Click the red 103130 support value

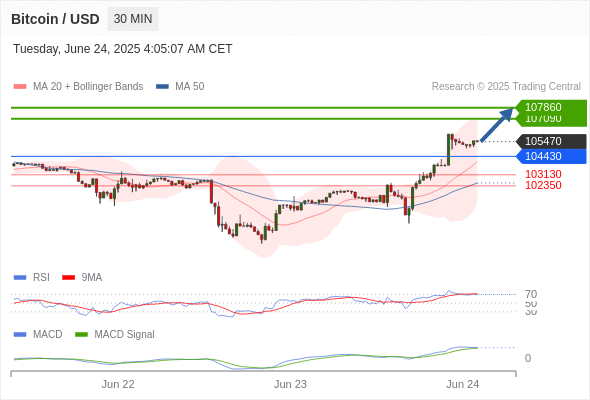tap(543, 174)
